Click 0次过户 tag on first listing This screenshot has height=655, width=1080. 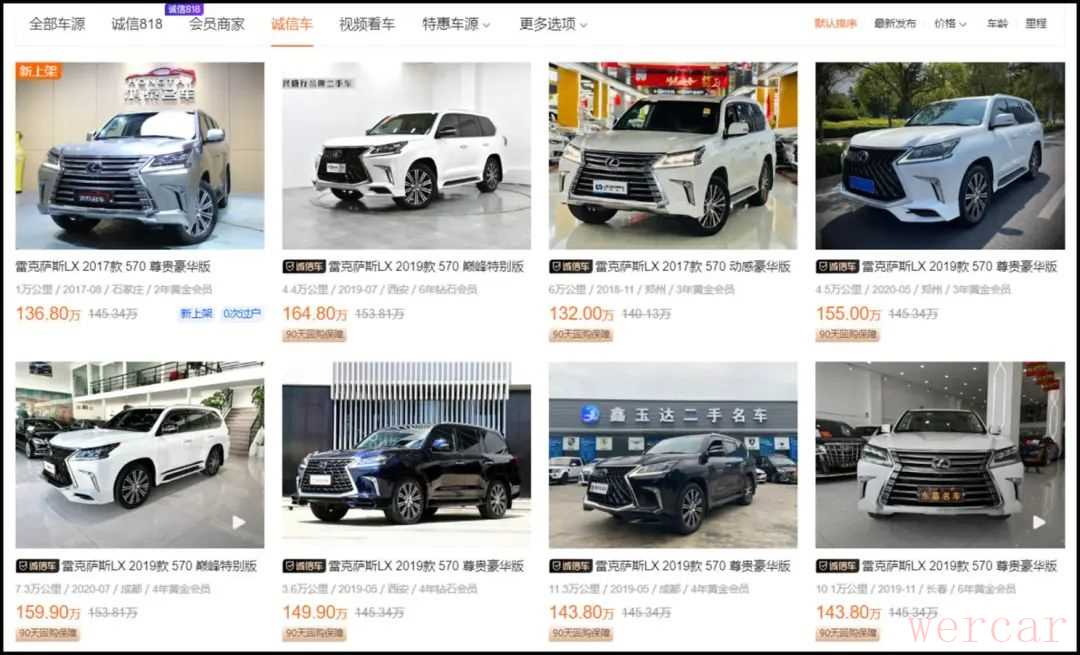coord(242,314)
